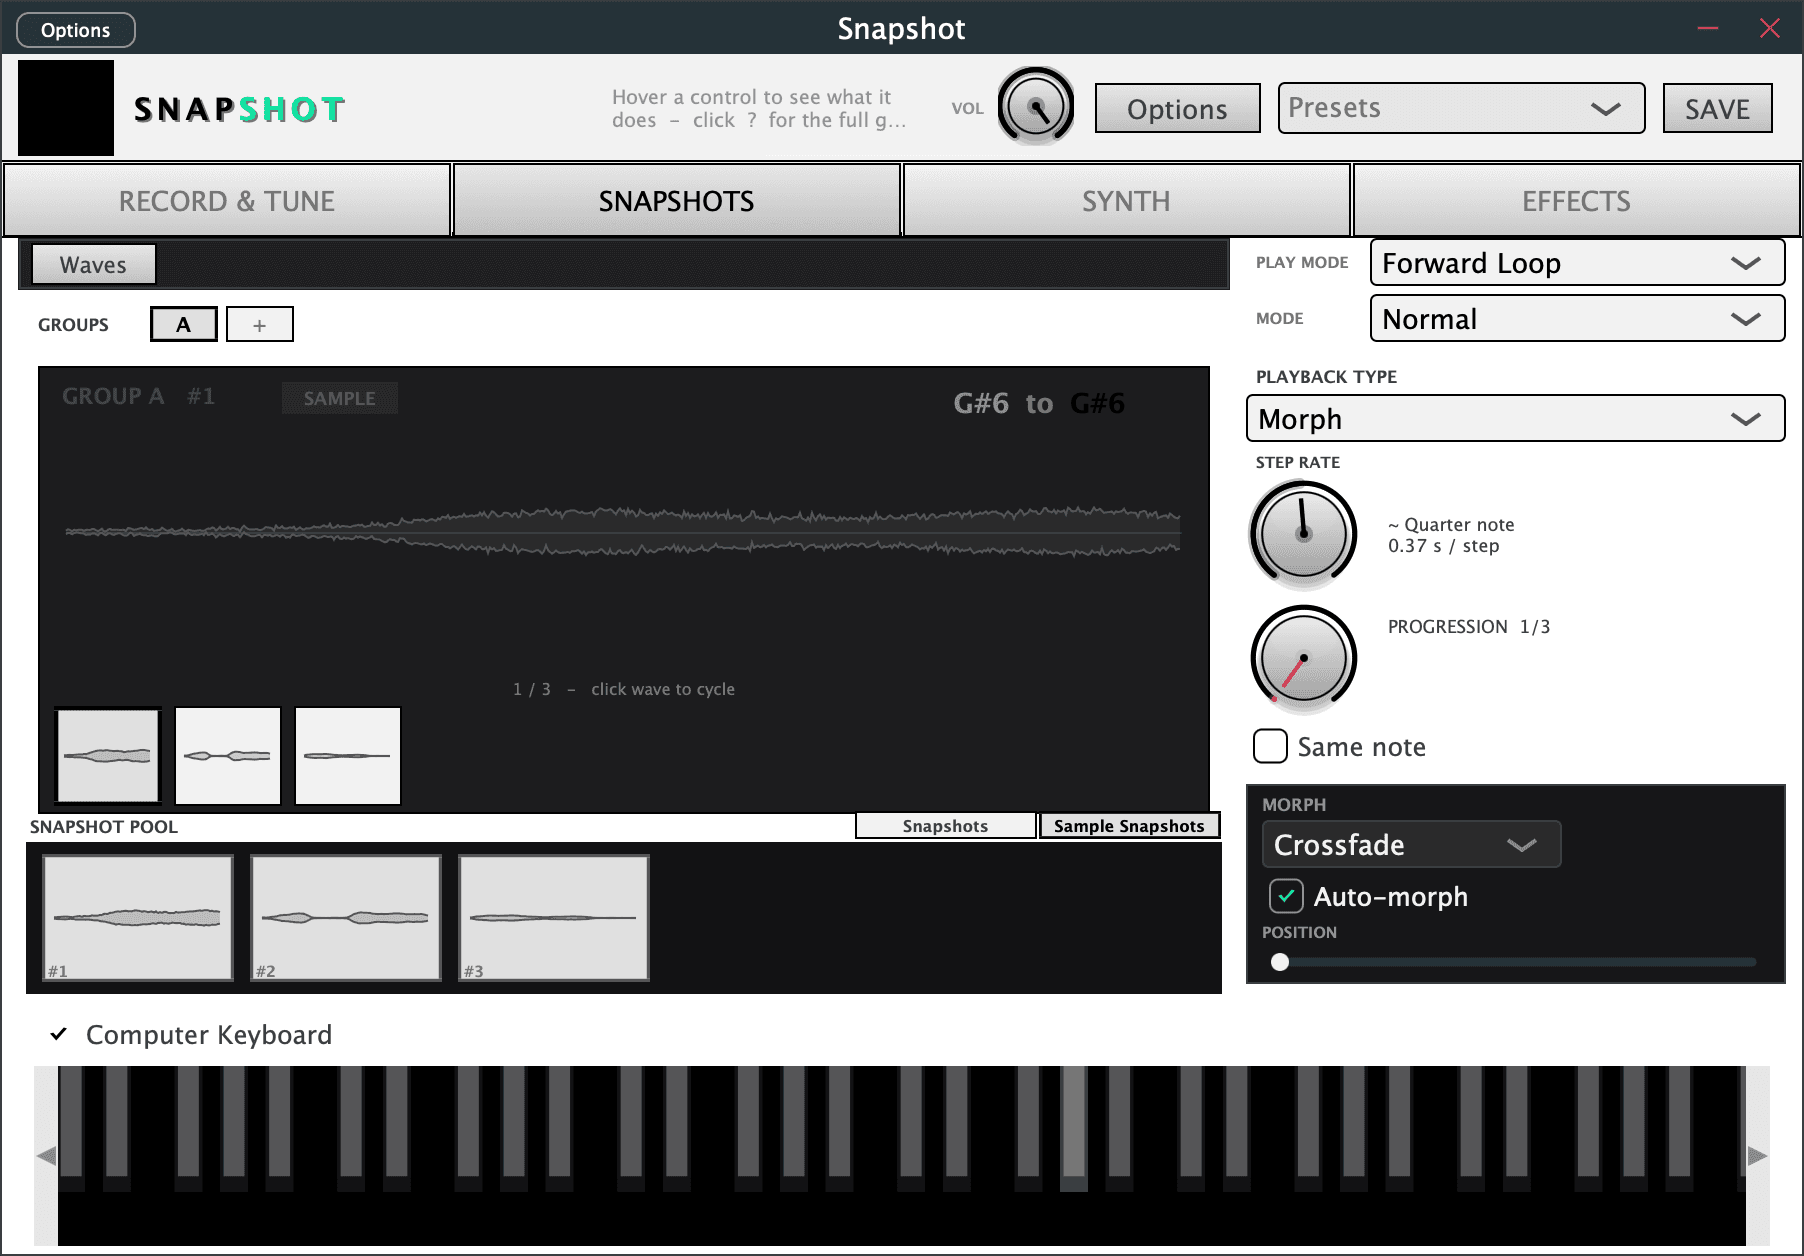Click the morph Position slider handle
This screenshot has height=1256, width=1804.
(x=1280, y=962)
